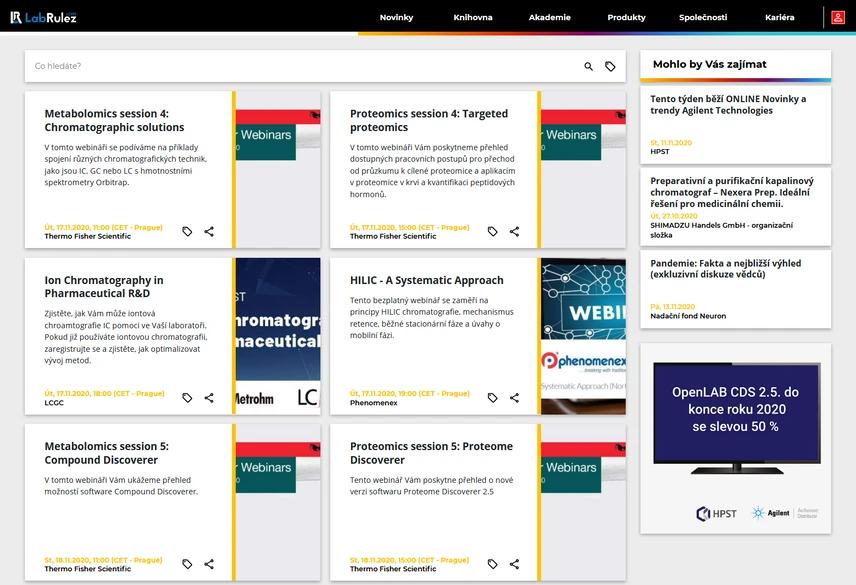The width and height of the screenshot is (856, 585).
Task: Open 'Proteomics session 5: Proteome Discoverer' title
Action: (x=431, y=453)
